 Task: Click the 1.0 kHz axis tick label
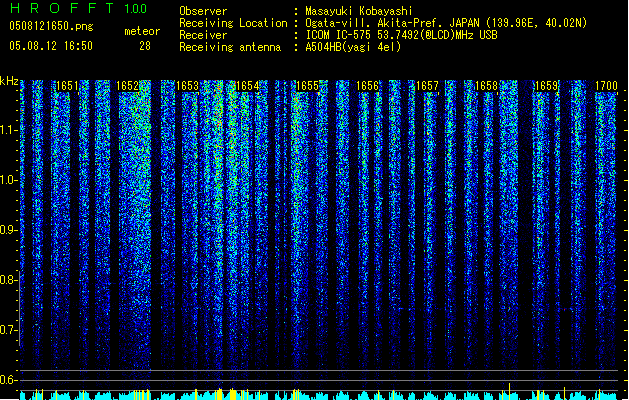pos(8,180)
